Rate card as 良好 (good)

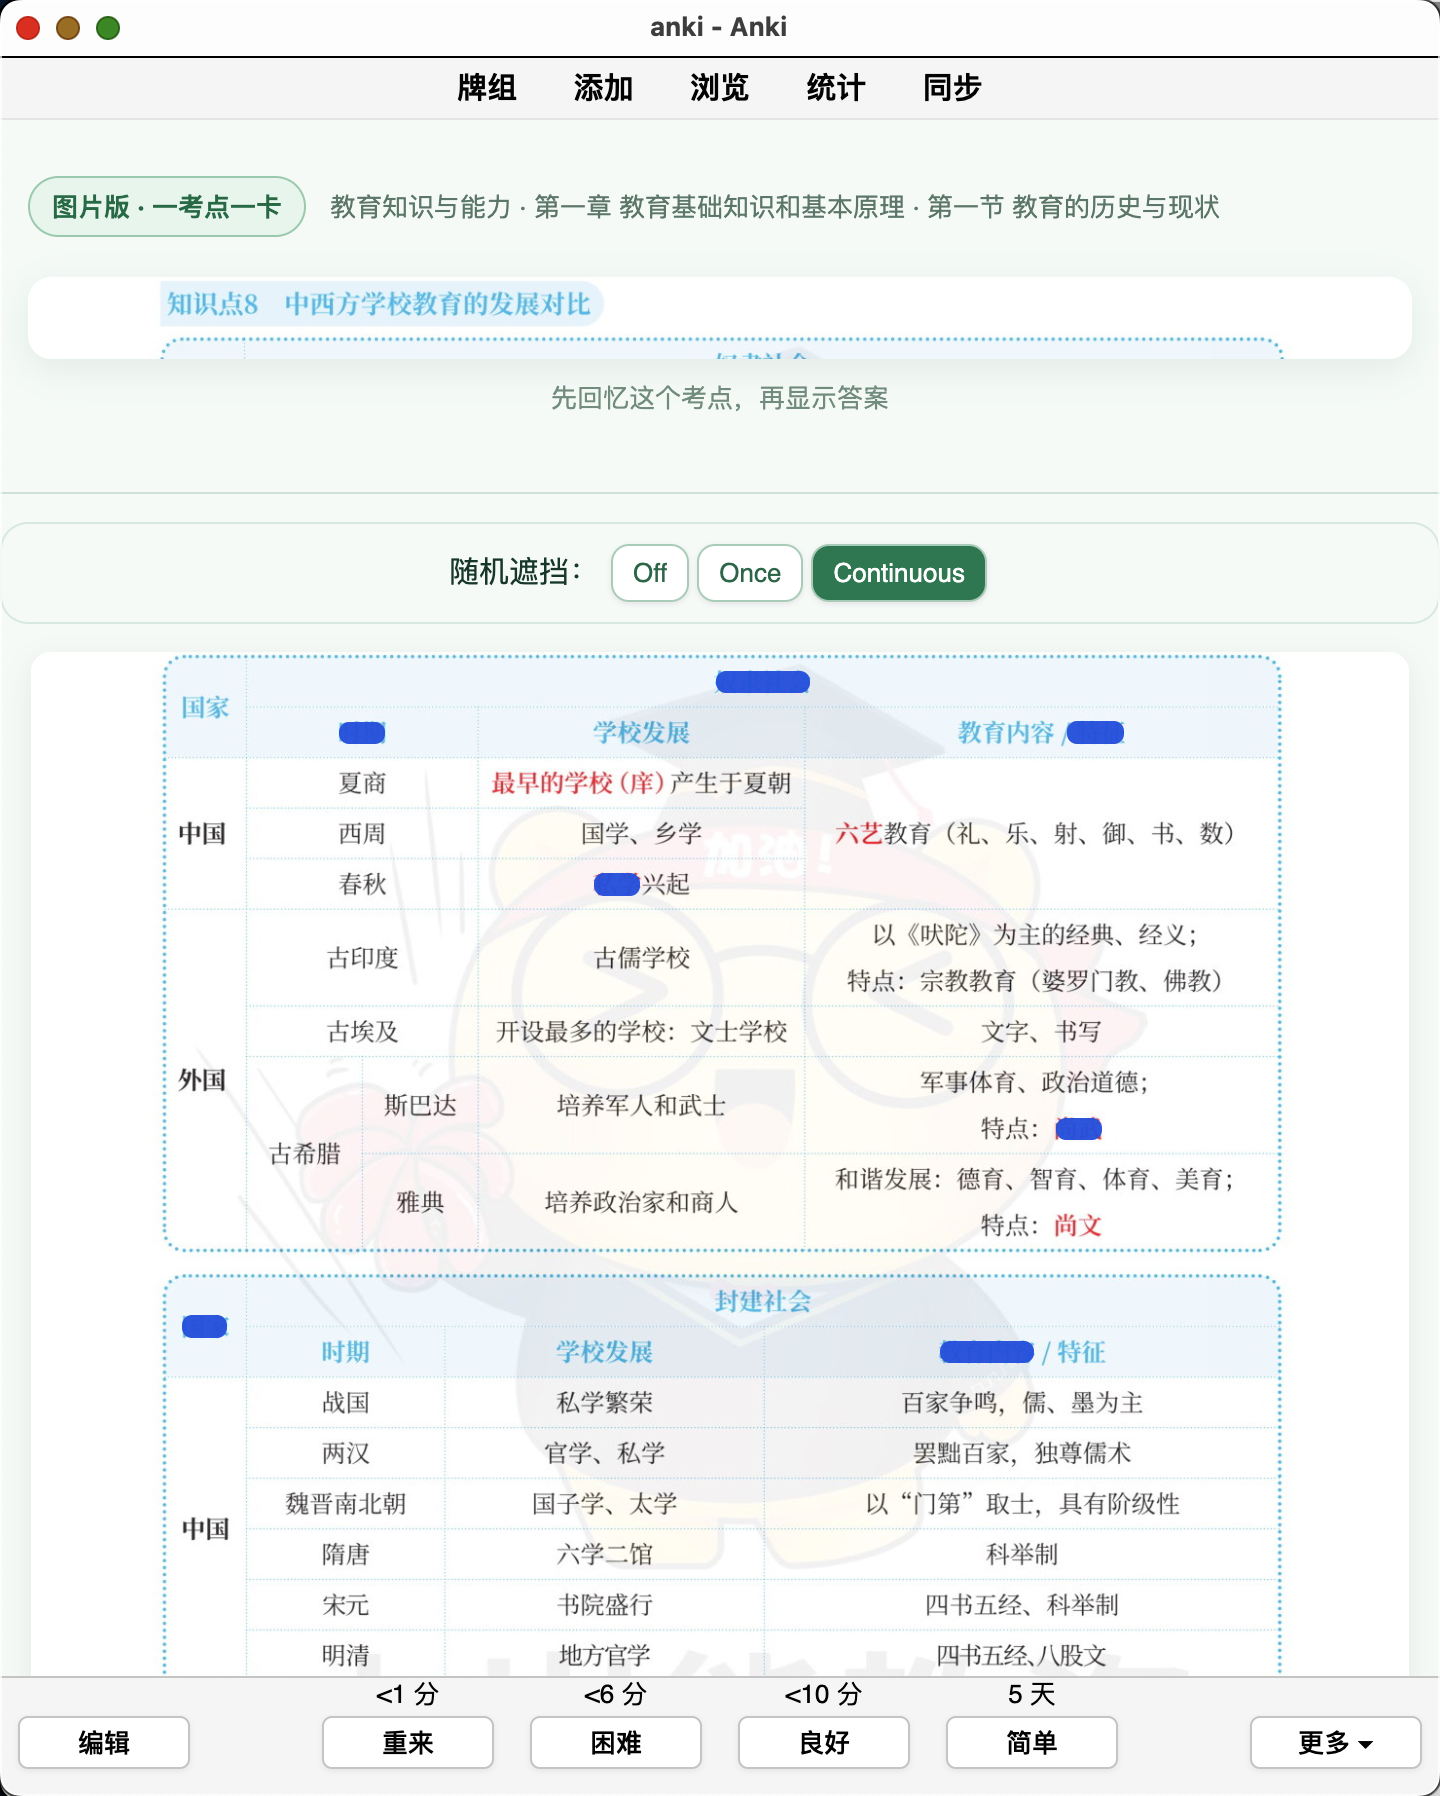(824, 1743)
